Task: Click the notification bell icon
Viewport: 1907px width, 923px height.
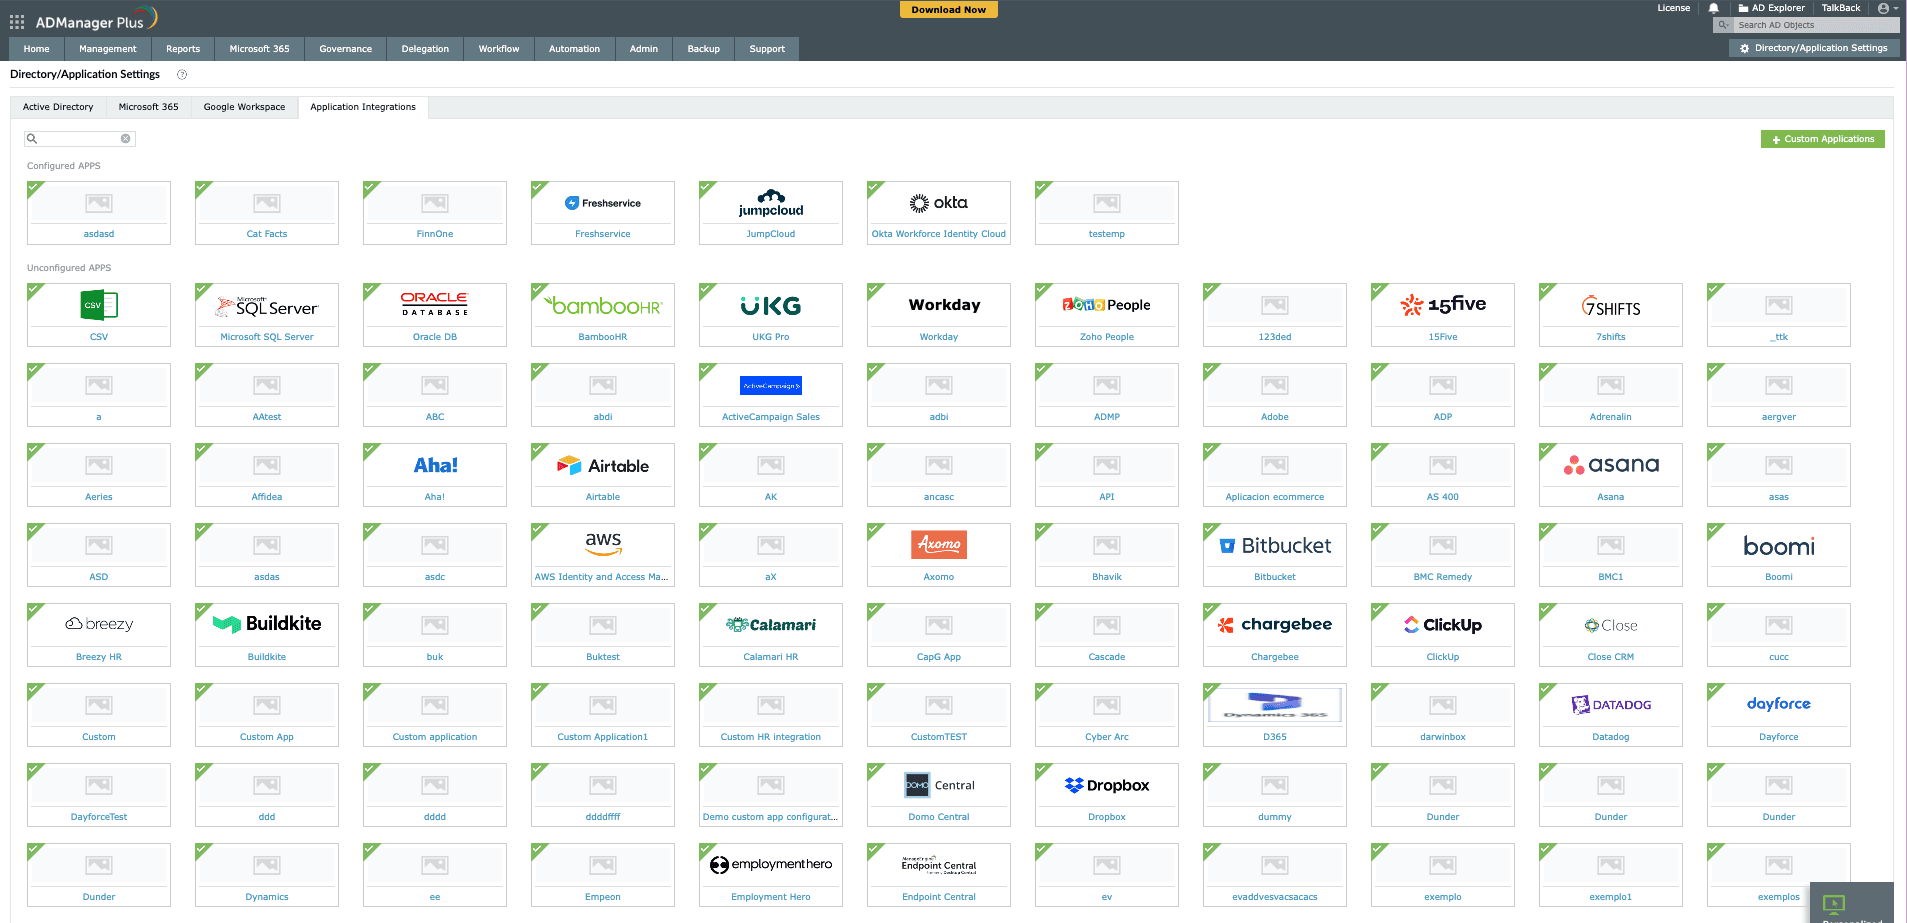Action: click(x=1714, y=8)
